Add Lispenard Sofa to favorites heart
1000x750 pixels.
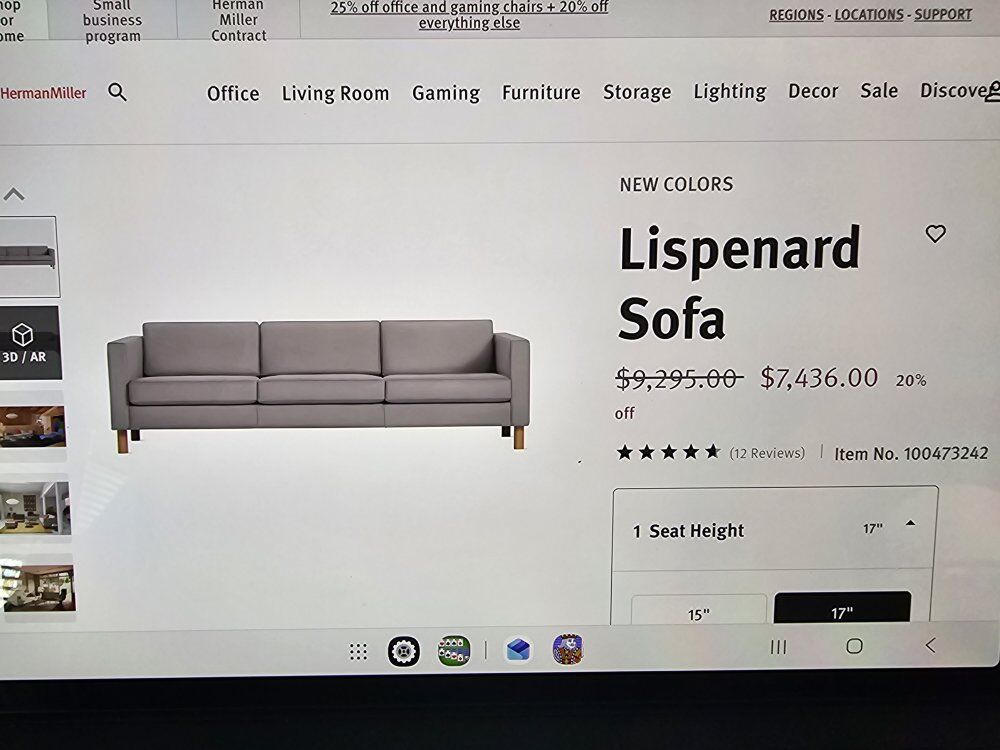[x=936, y=233]
